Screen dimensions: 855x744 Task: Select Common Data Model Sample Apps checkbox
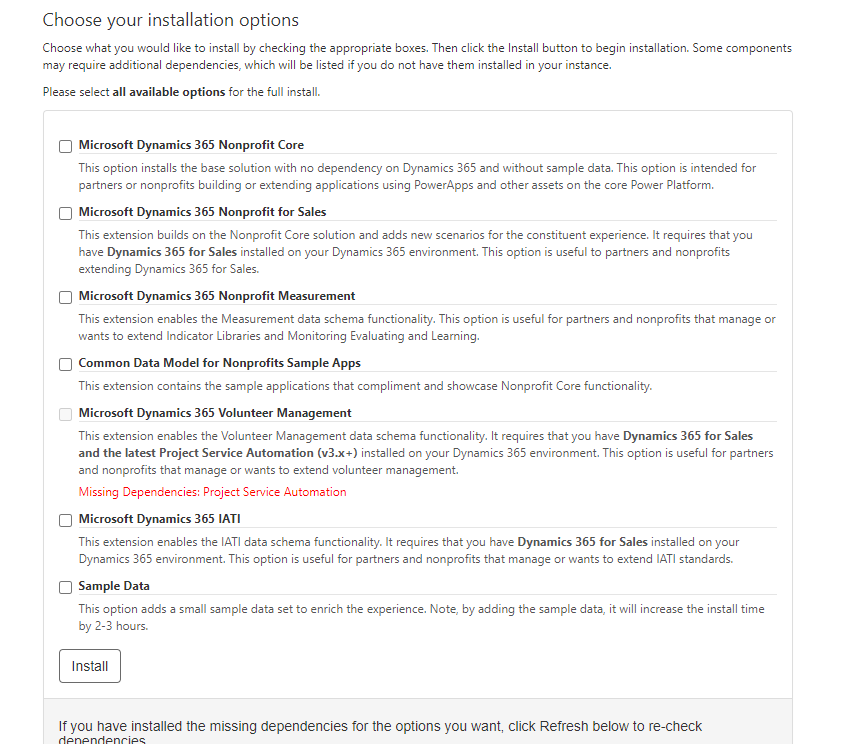coord(65,364)
